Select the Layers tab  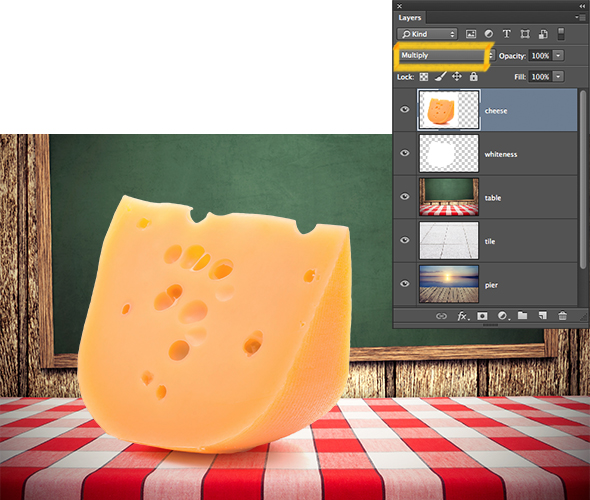pos(410,18)
